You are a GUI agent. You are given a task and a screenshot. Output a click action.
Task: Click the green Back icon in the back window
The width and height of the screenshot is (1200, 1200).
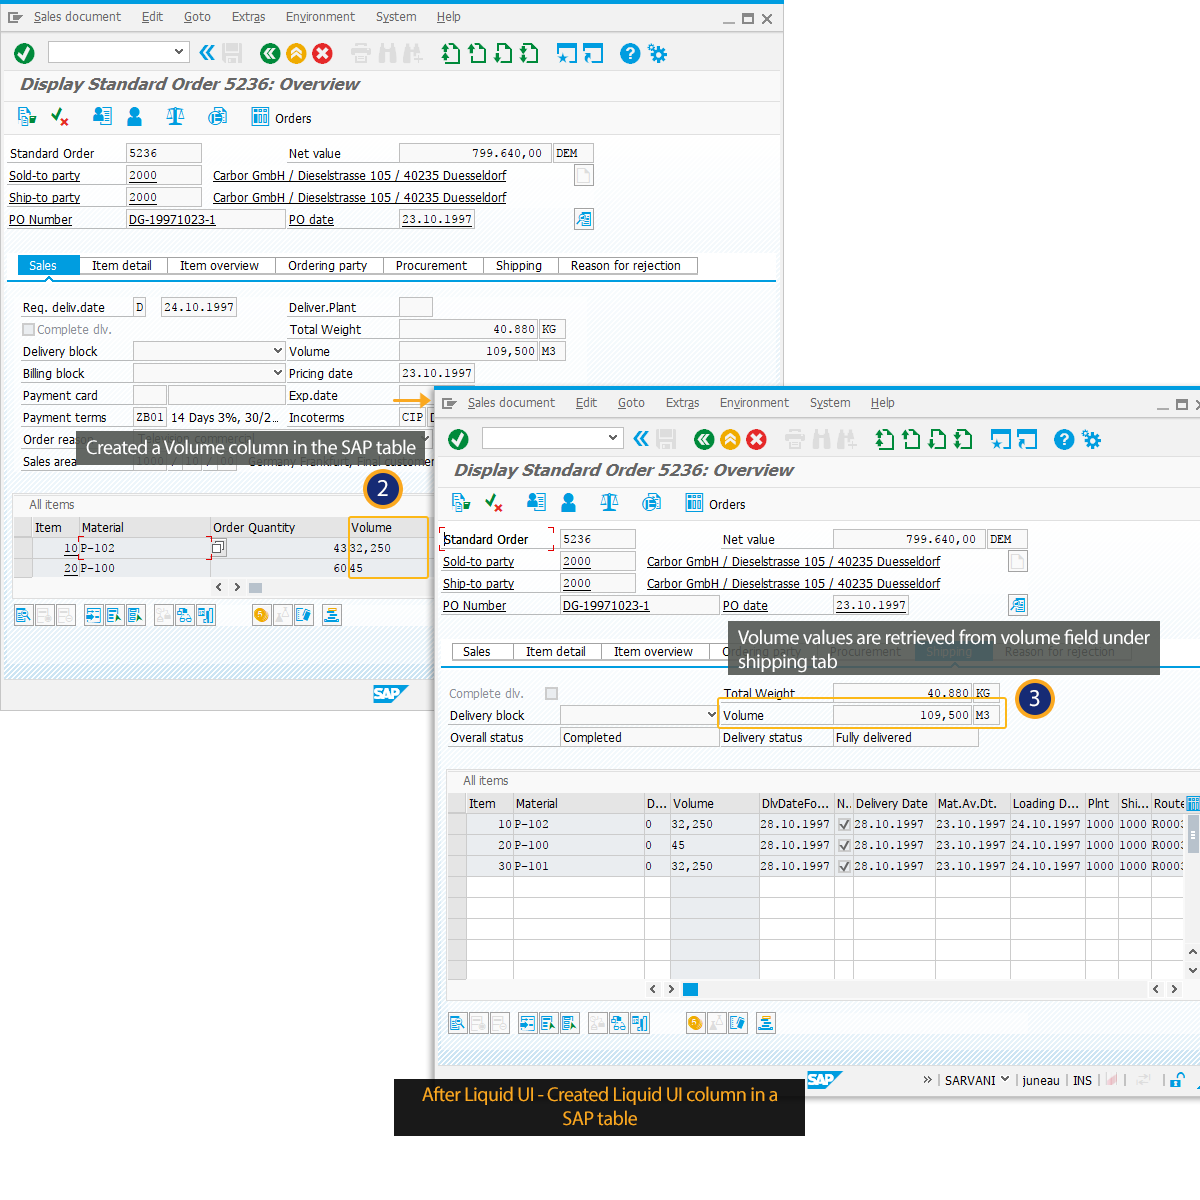pyautogui.click(x=269, y=53)
